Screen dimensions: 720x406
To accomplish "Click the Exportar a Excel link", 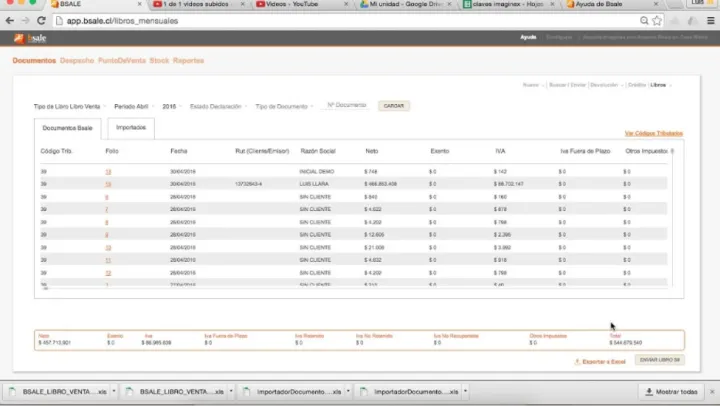I will point(601,360).
